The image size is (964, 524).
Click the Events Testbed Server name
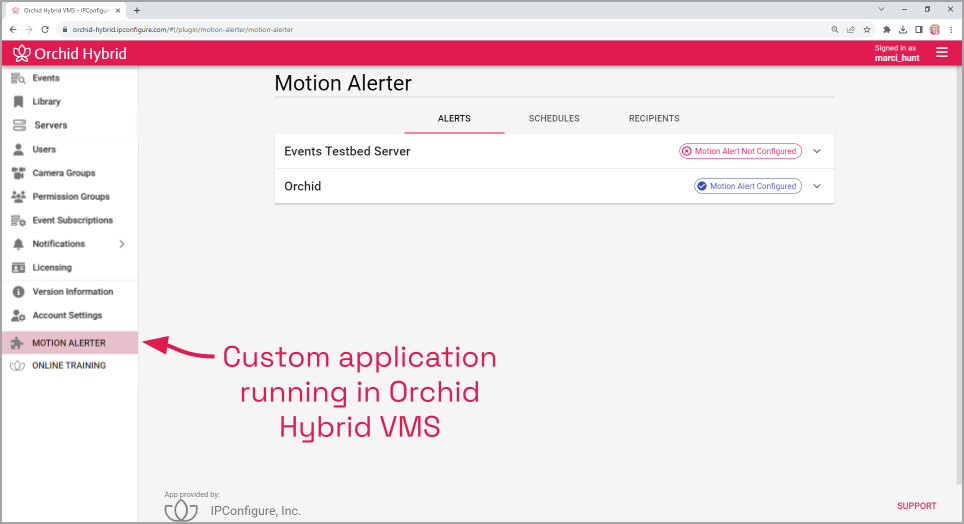tap(347, 151)
